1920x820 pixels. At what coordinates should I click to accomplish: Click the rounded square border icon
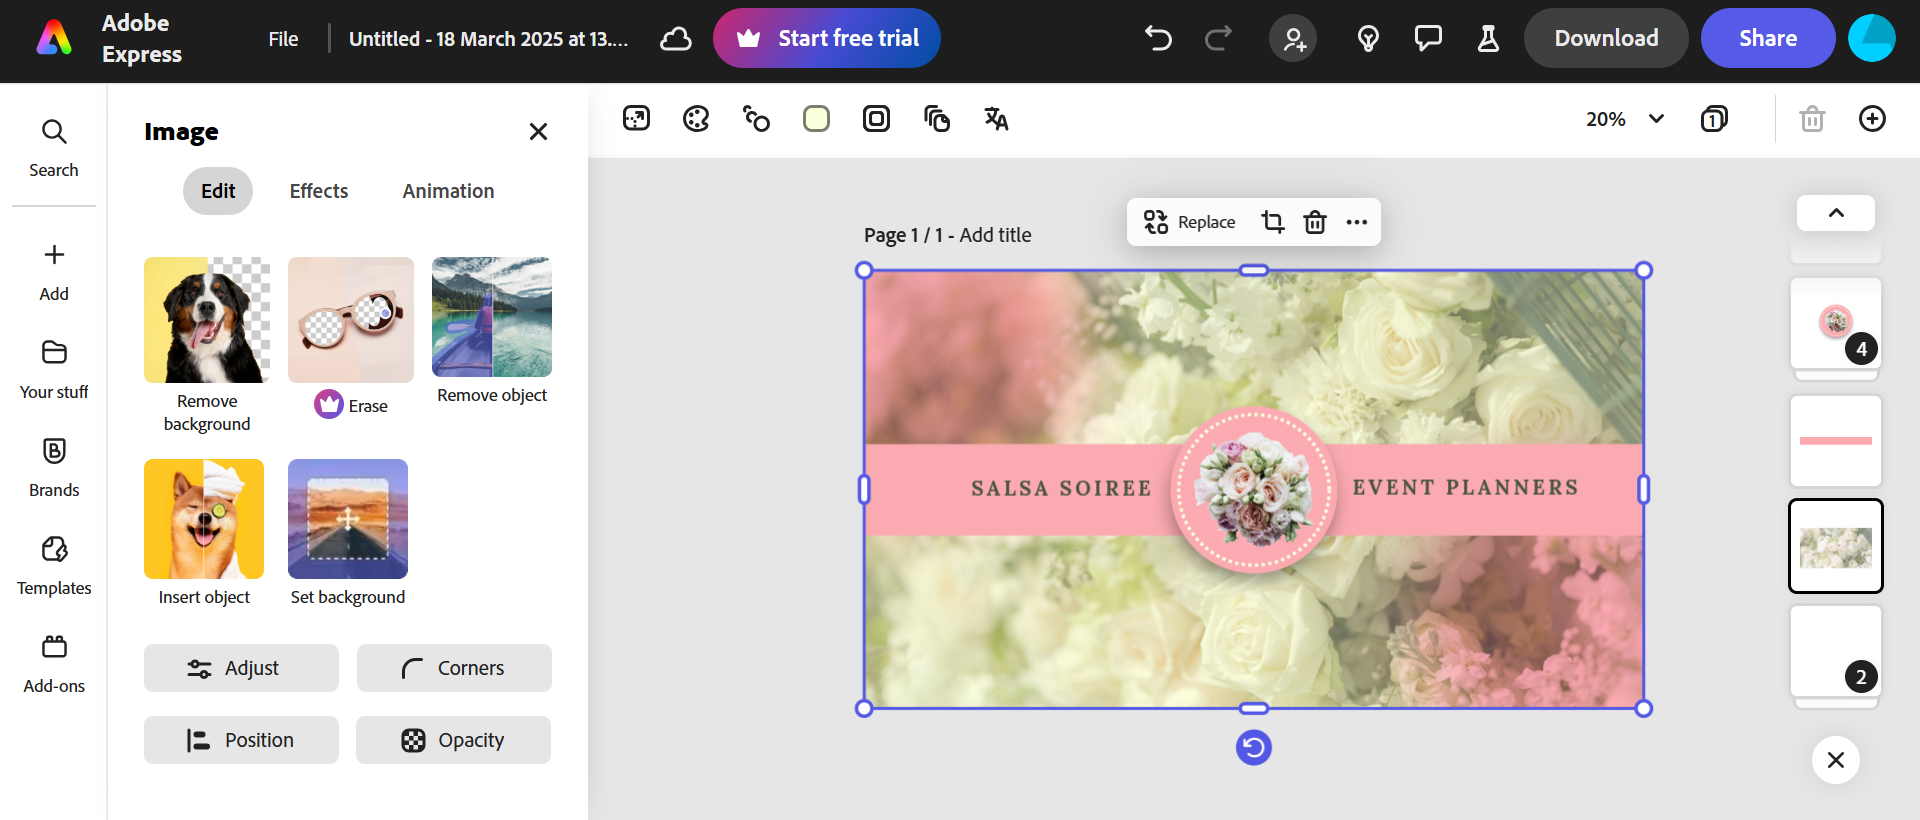pos(876,119)
